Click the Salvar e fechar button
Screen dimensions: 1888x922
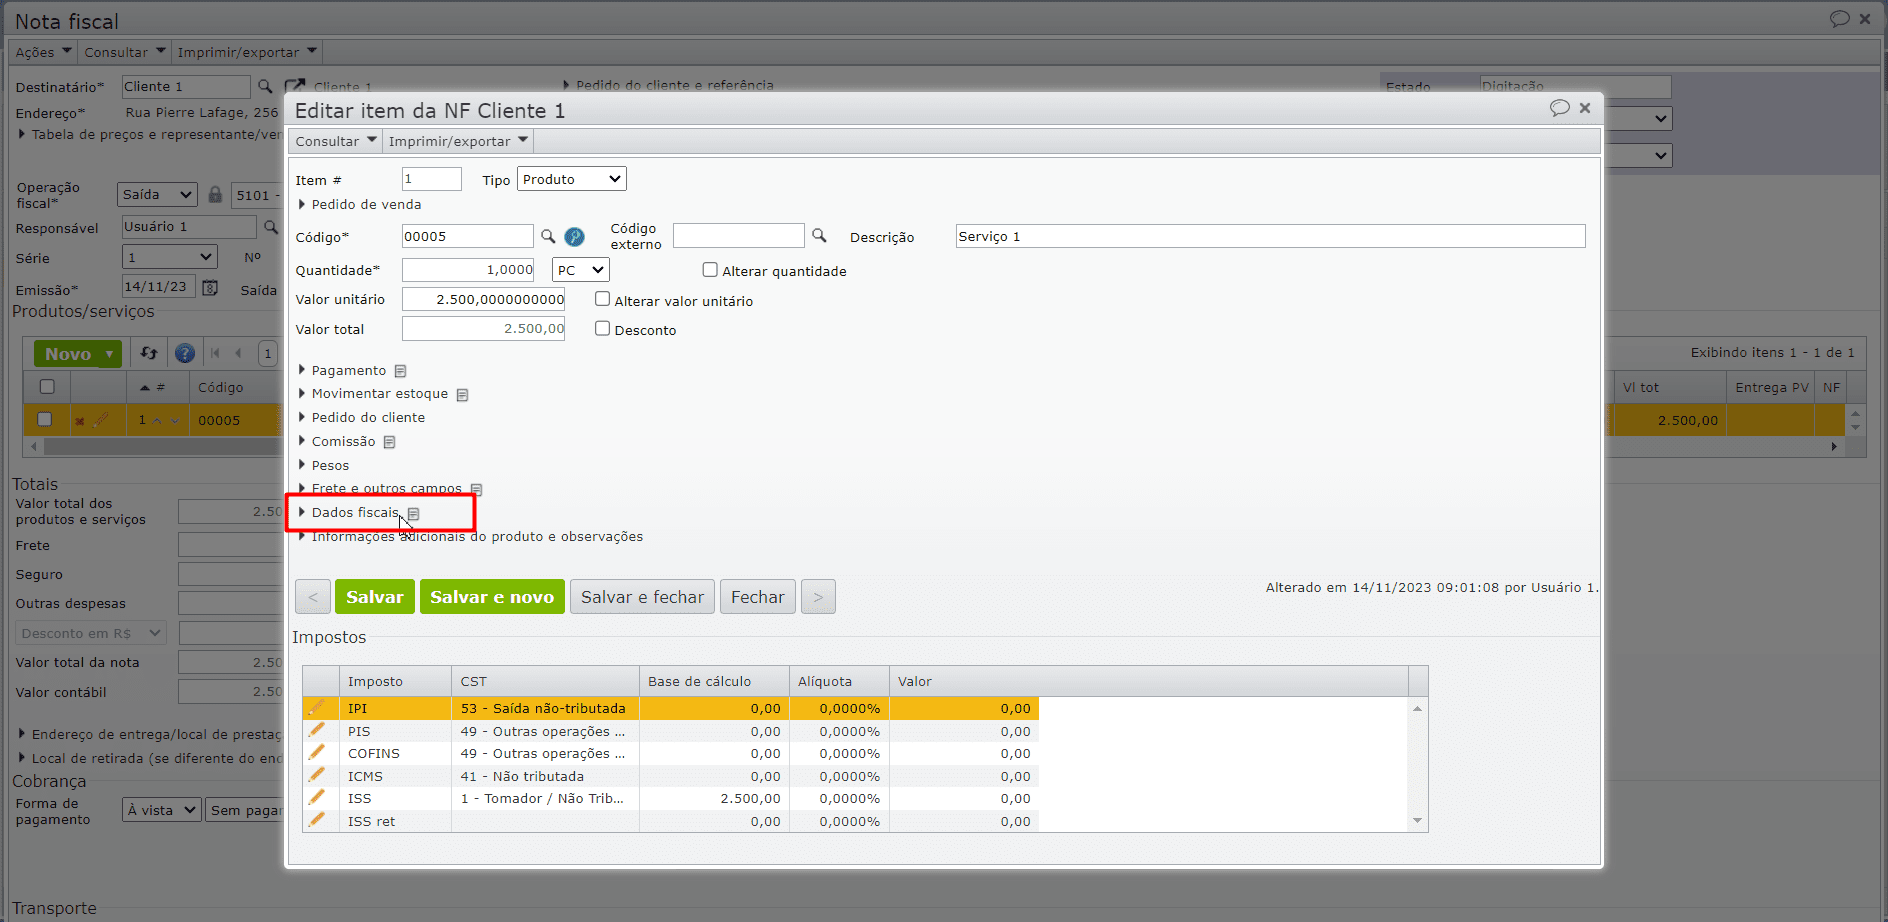click(642, 597)
